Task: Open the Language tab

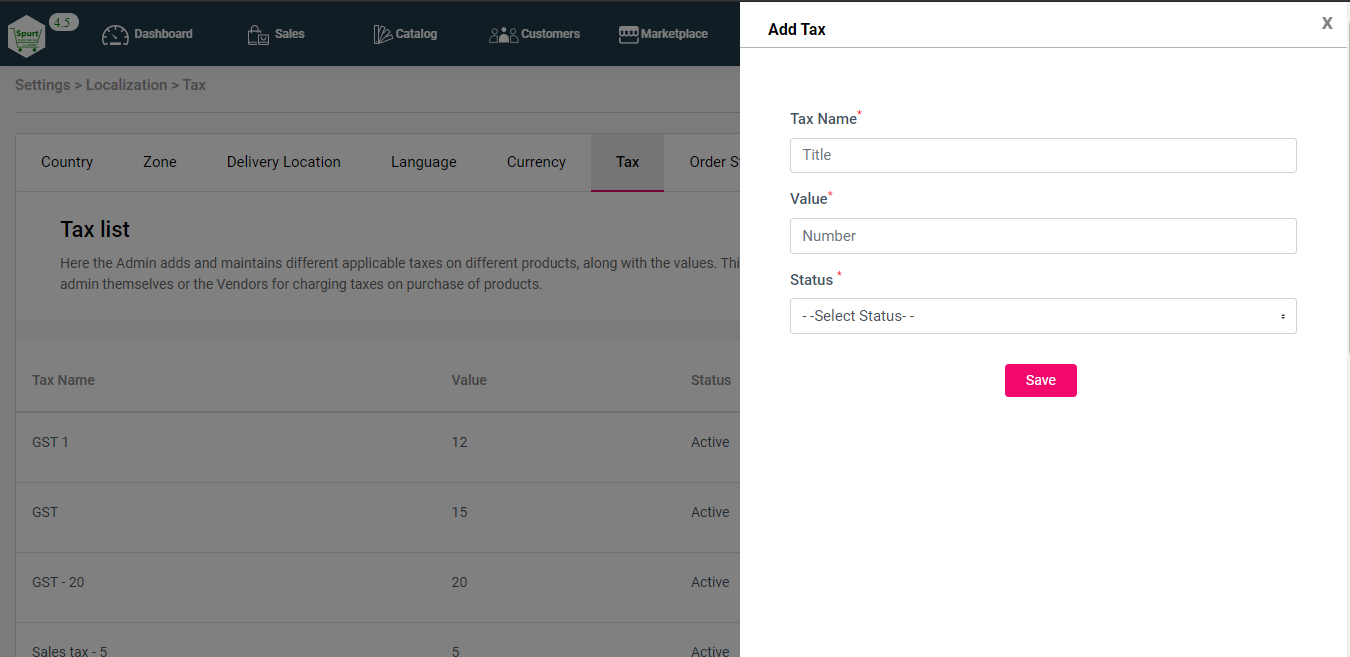Action: (x=424, y=162)
